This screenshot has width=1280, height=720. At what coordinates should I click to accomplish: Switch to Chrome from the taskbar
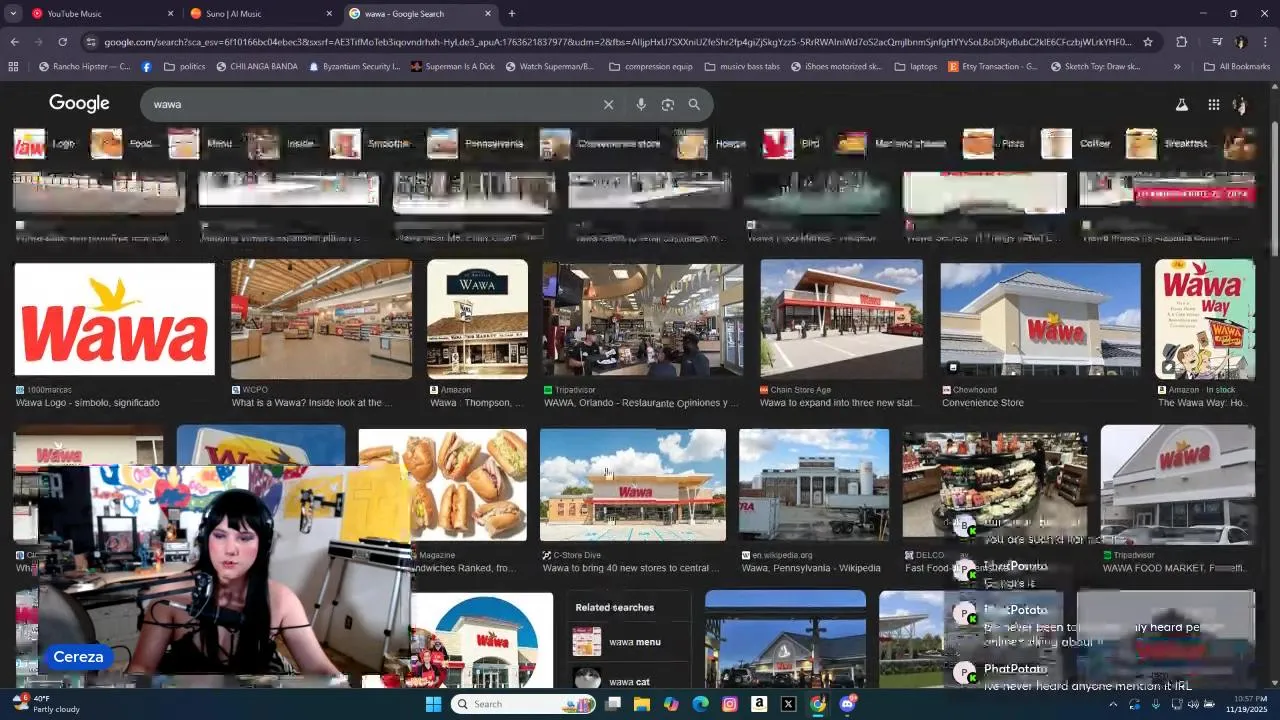(818, 704)
